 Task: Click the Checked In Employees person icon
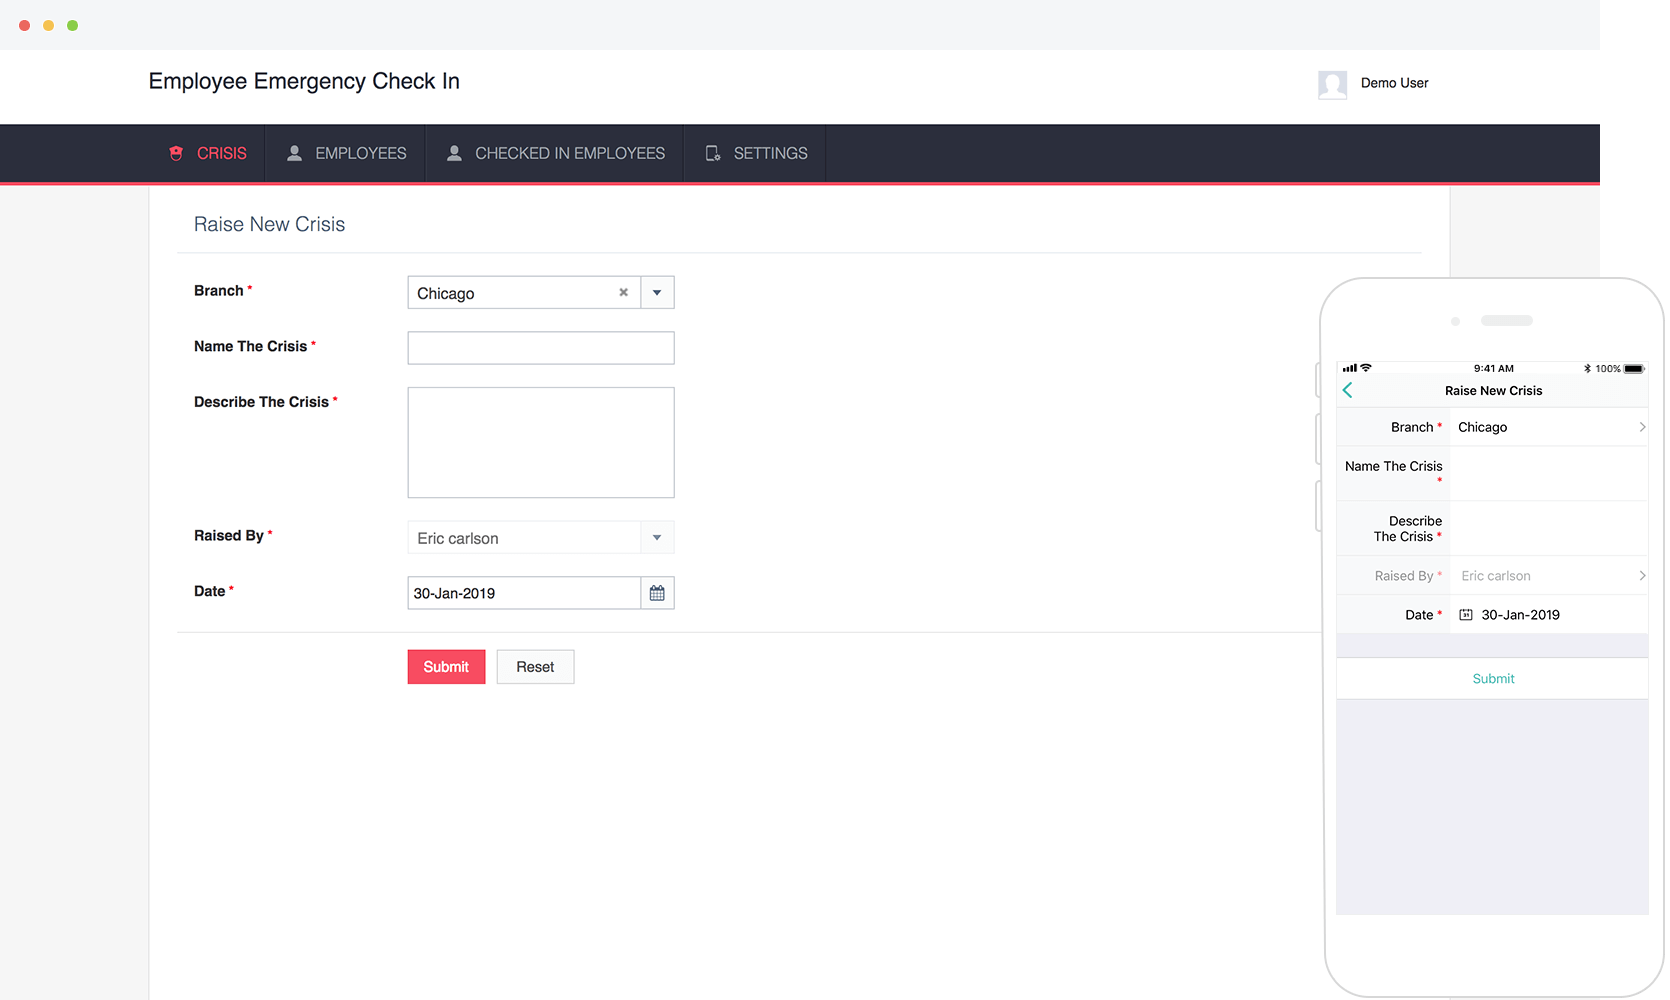(x=454, y=153)
